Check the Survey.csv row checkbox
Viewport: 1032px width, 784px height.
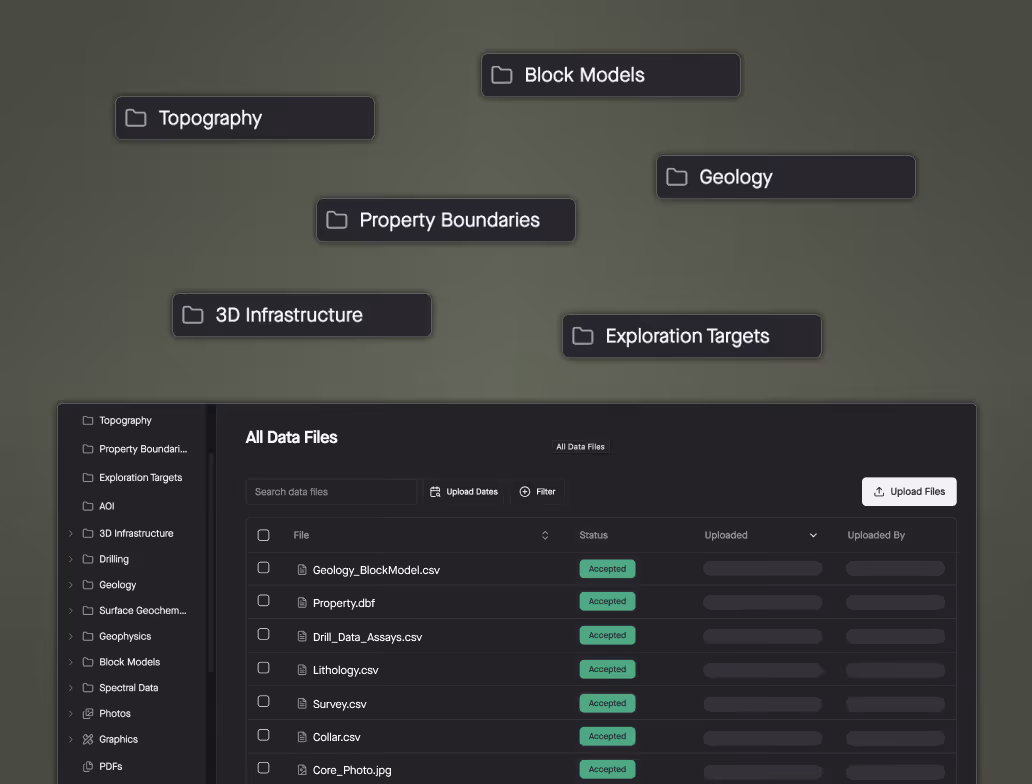tap(263, 701)
